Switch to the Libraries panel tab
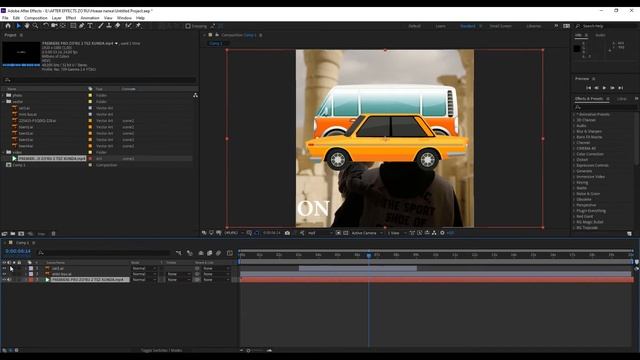Image resolution: width=640 pixels, height=360 pixels. [622, 99]
